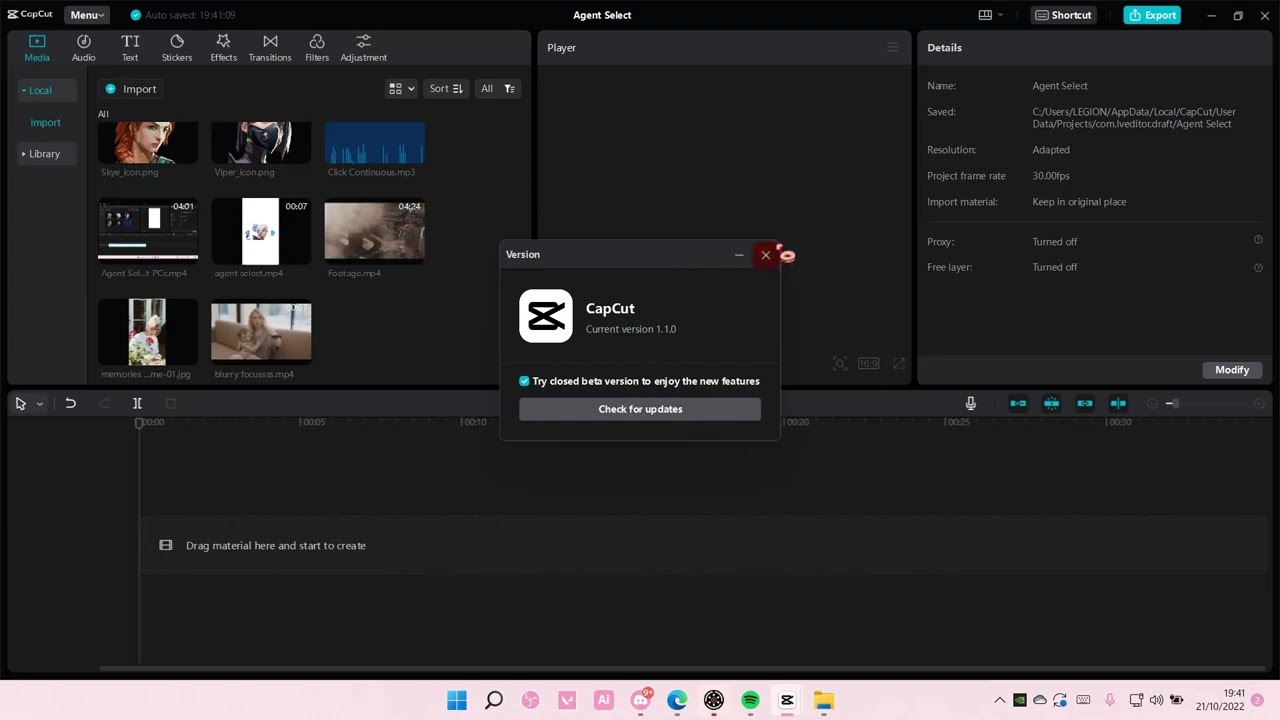Open the Audio panel
This screenshot has height=720, width=1280.
[84, 47]
